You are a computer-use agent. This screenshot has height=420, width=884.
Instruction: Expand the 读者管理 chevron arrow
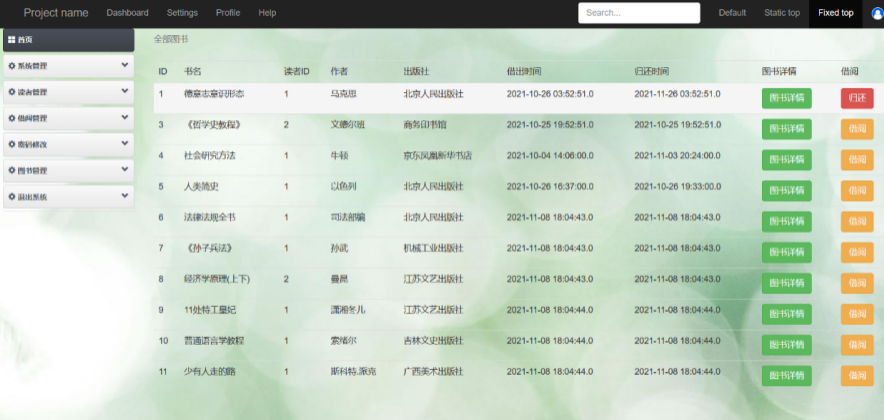point(124,92)
